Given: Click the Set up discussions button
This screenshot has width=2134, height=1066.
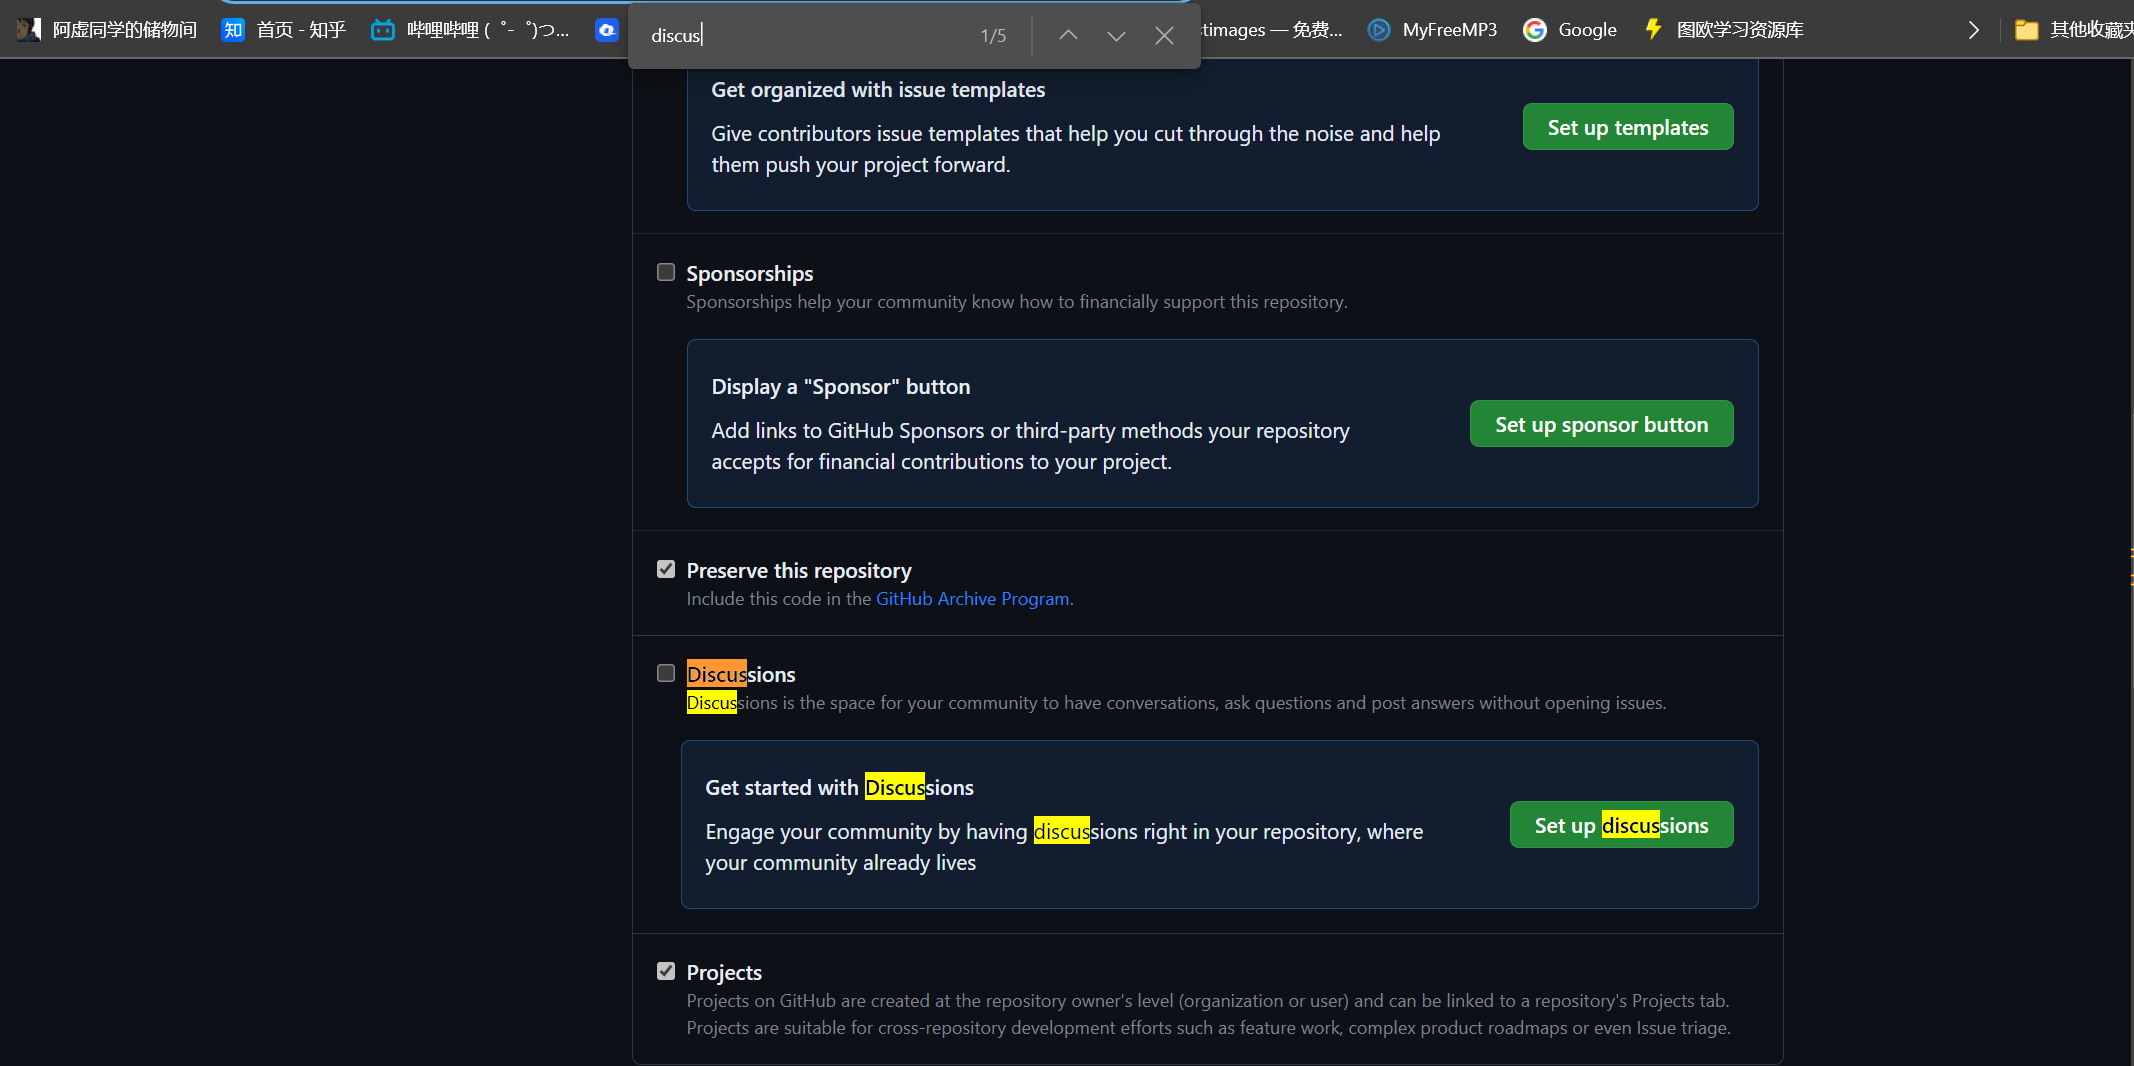Looking at the screenshot, I should pos(1620,825).
